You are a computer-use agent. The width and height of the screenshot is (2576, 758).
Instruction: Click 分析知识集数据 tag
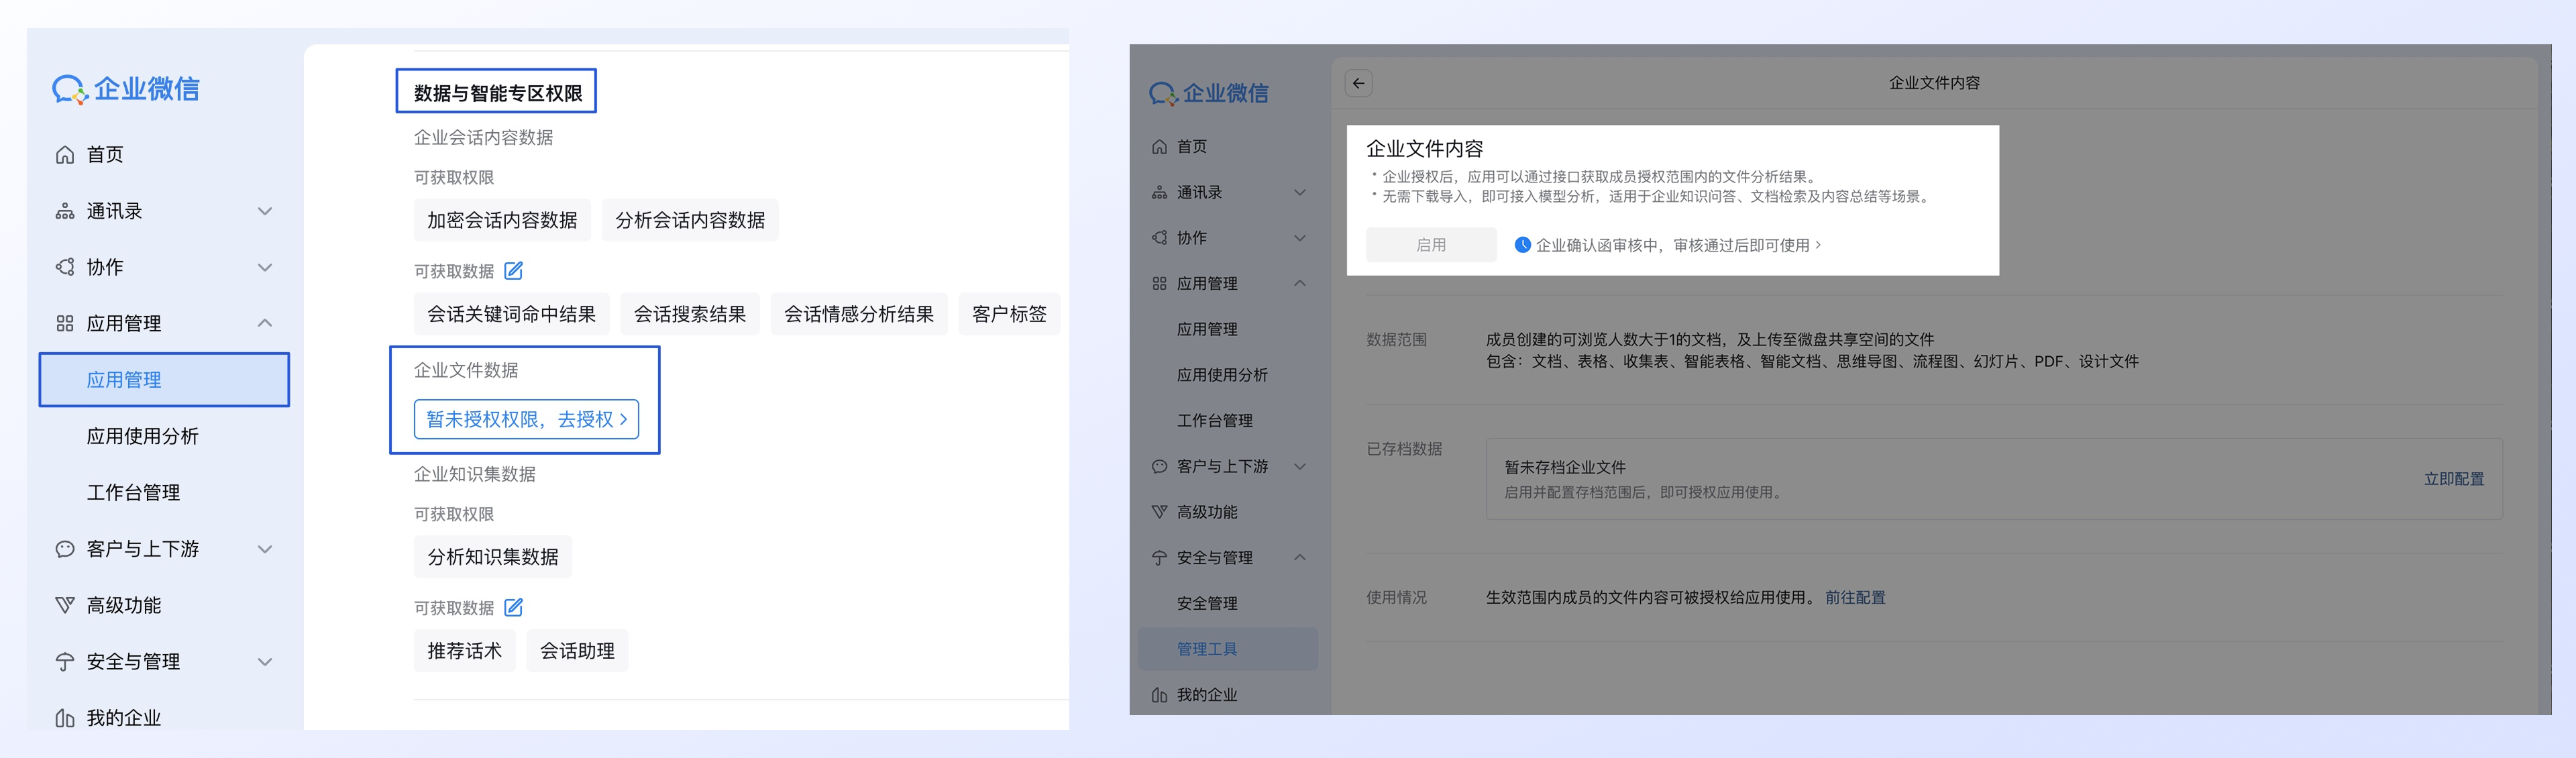[x=493, y=557]
